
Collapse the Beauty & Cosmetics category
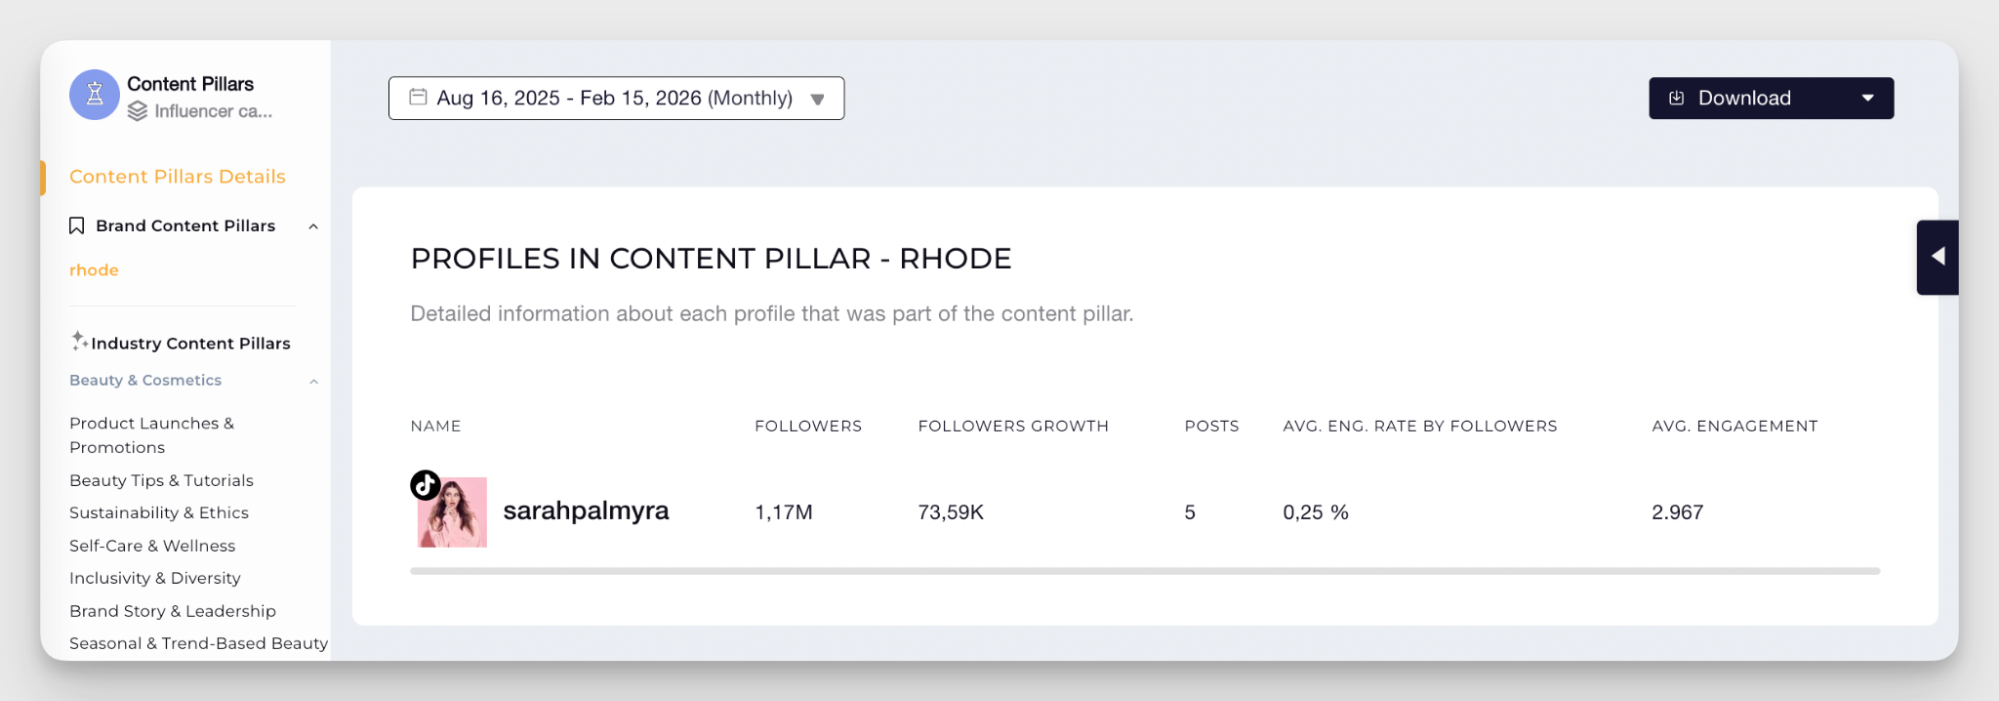pyautogui.click(x=313, y=381)
